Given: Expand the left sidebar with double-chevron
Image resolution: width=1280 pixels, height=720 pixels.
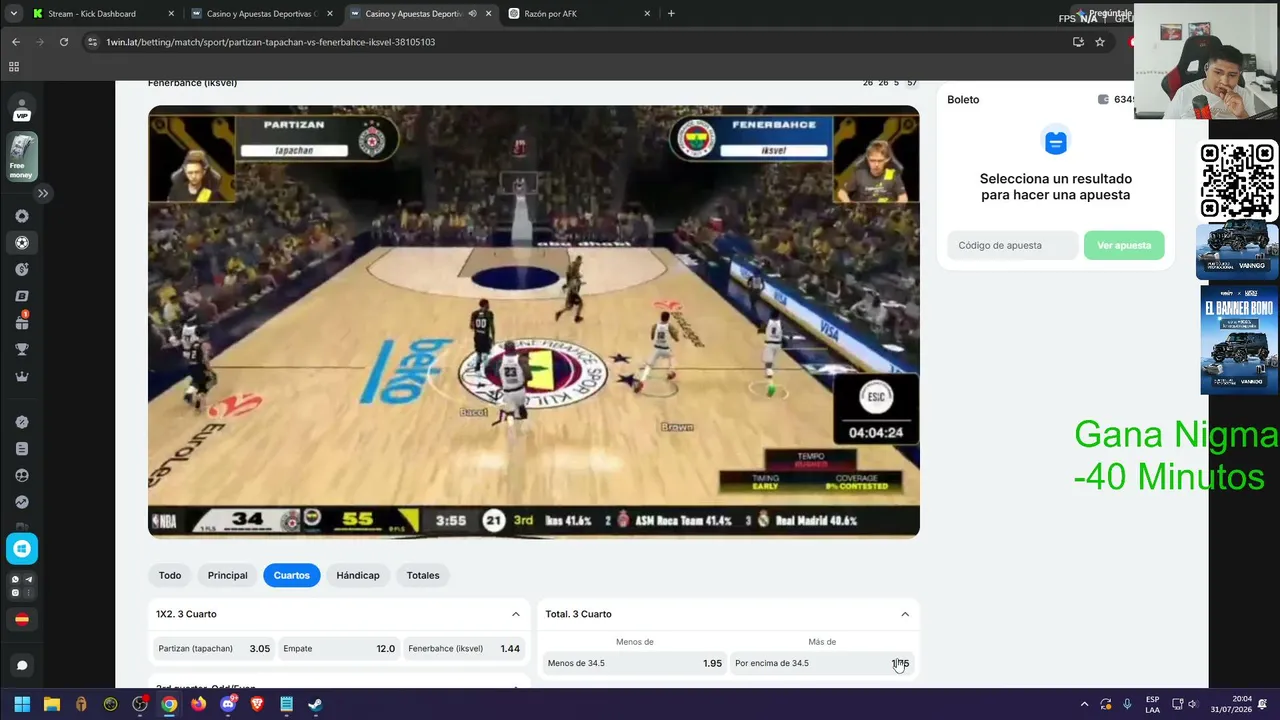Looking at the screenshot, I should [43, 193].
